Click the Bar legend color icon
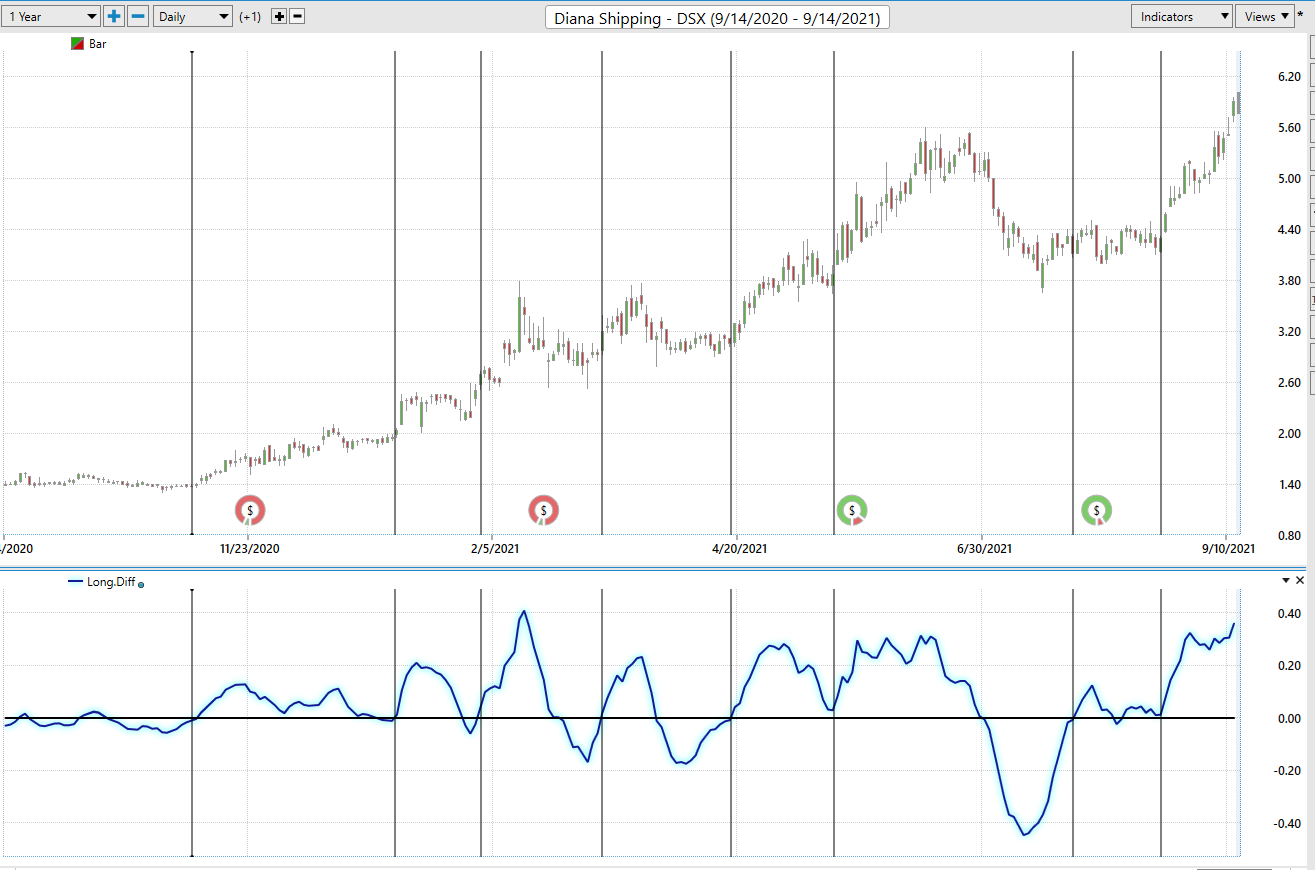Viewport: 1315px width, 870px height. pos(78,44)
